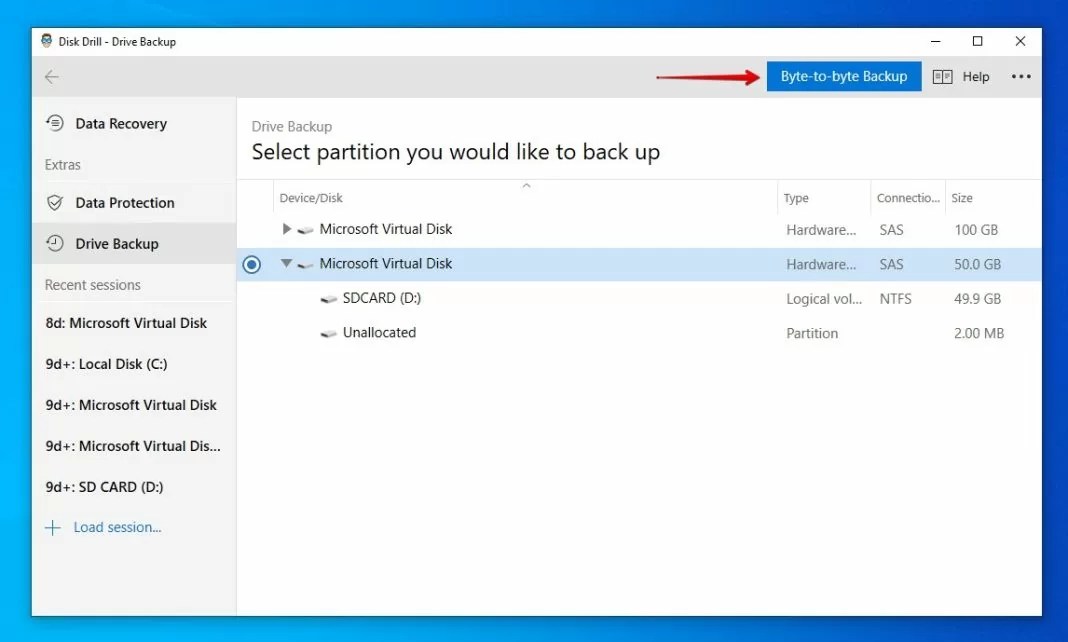Go back with the left arrow
This screenshot has width=1068, height=642.
(52, 77)
